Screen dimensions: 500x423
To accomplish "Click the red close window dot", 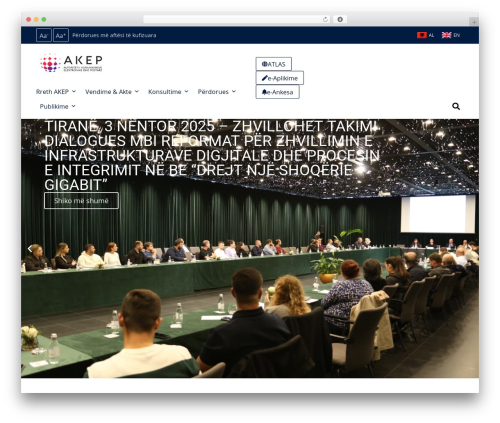I will pos(29,19).
